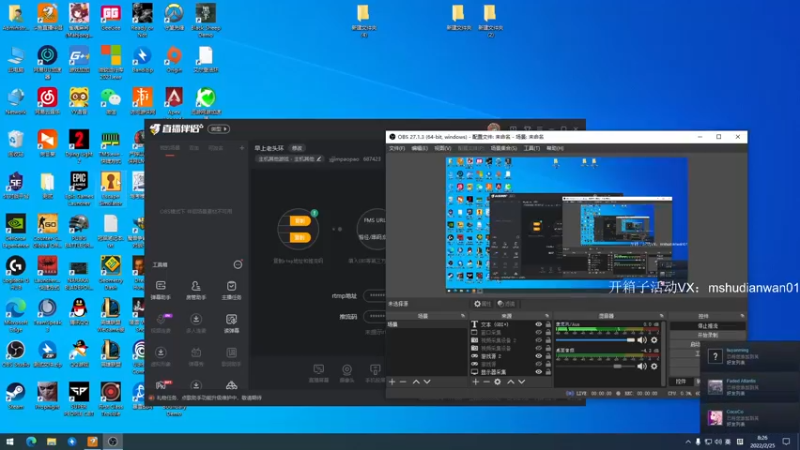Click the 属性 properties button above the Sources panel
The image size is (800, 450).
[x=482, y=304]
